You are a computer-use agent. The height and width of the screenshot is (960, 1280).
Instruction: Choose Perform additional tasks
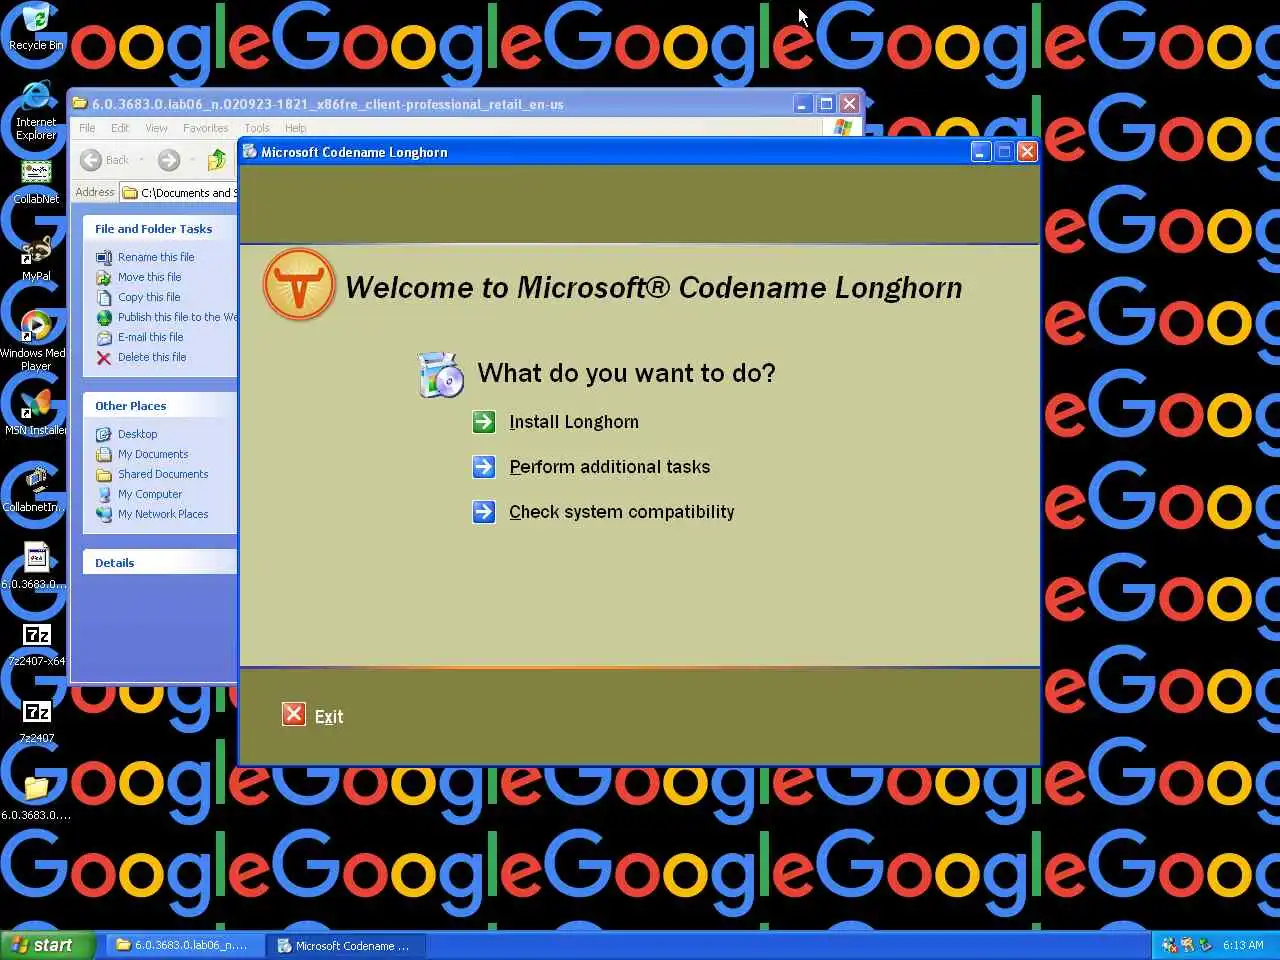pyautogui.click(x=610, y=467)
